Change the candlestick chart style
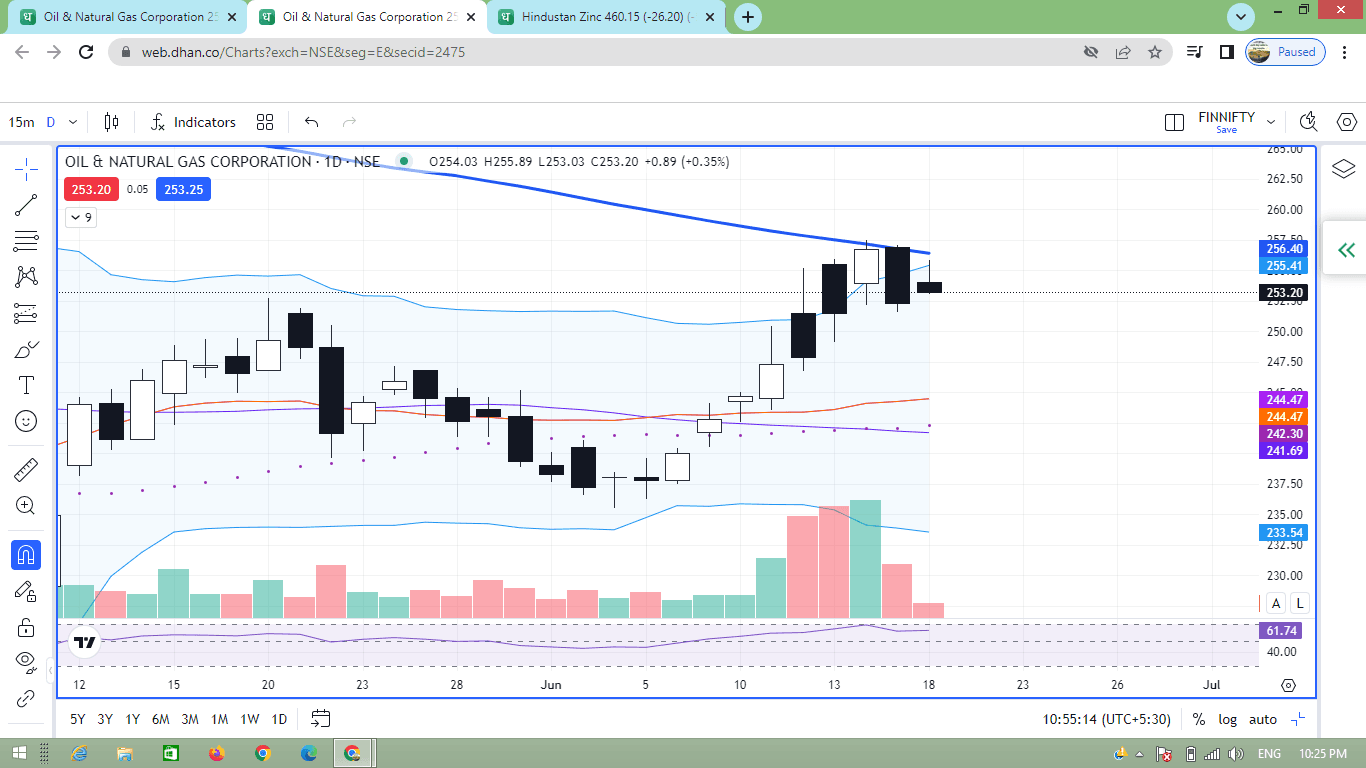 click(x=111, y=122)
